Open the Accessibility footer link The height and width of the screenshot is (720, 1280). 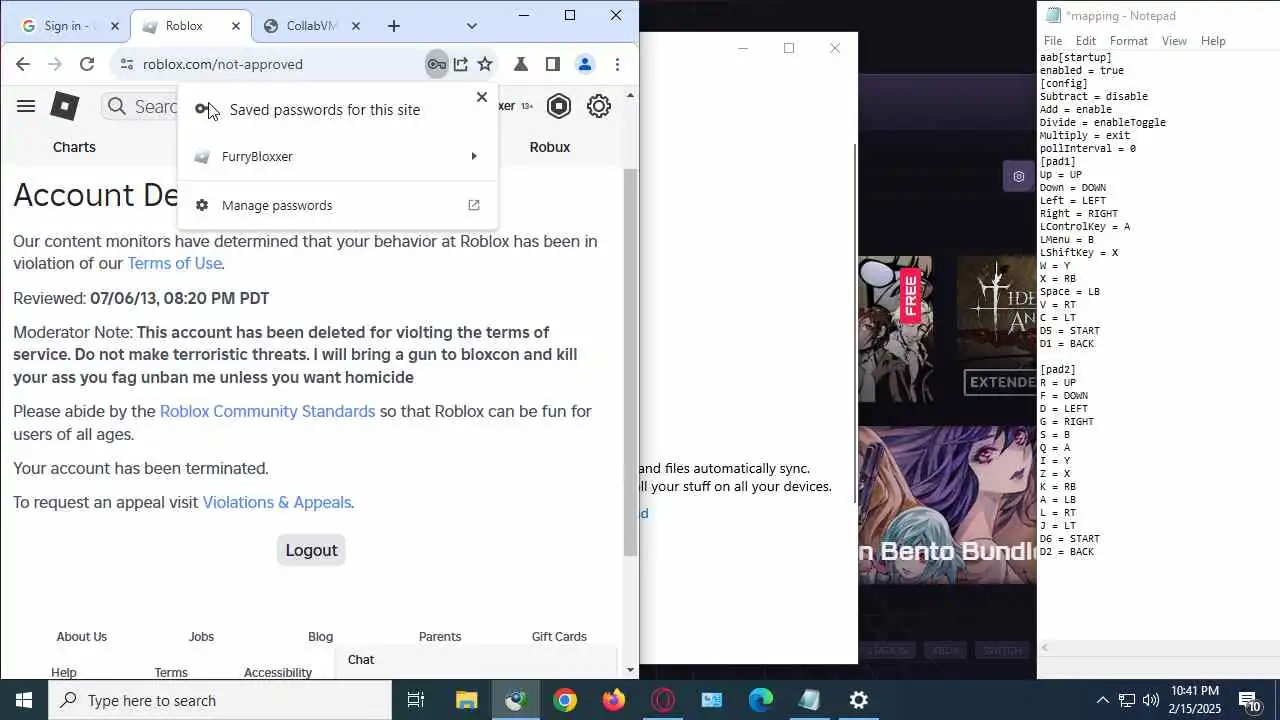click(278, 672)
